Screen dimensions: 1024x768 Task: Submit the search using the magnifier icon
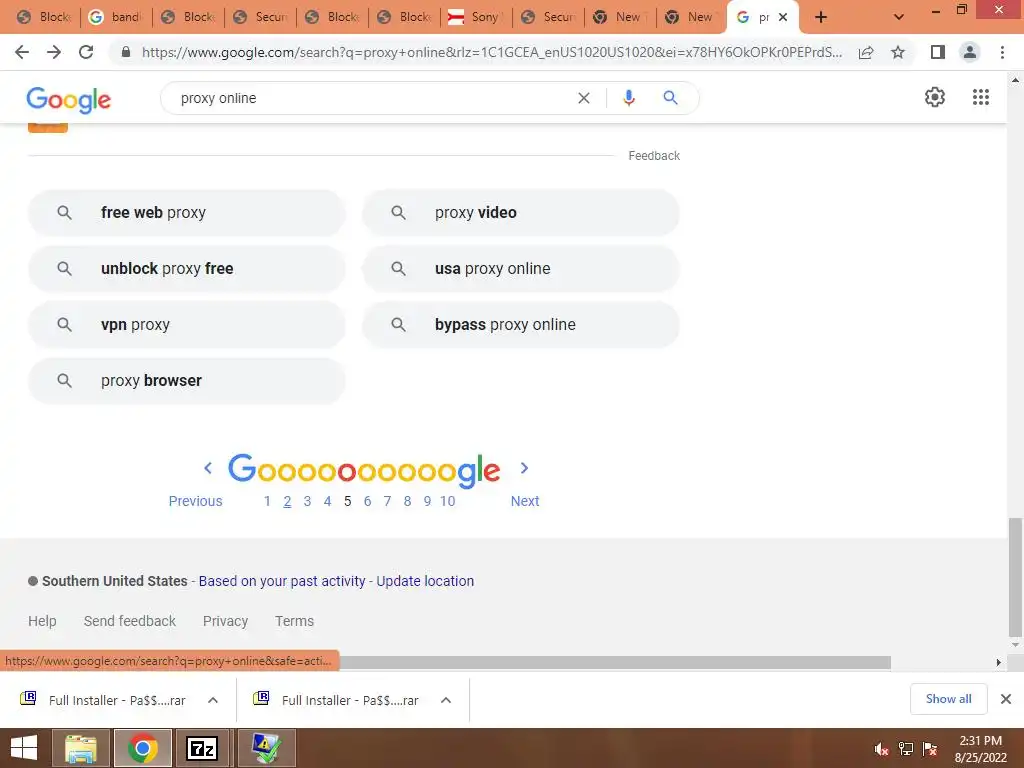pyautogui.click(x=670, y=98)
